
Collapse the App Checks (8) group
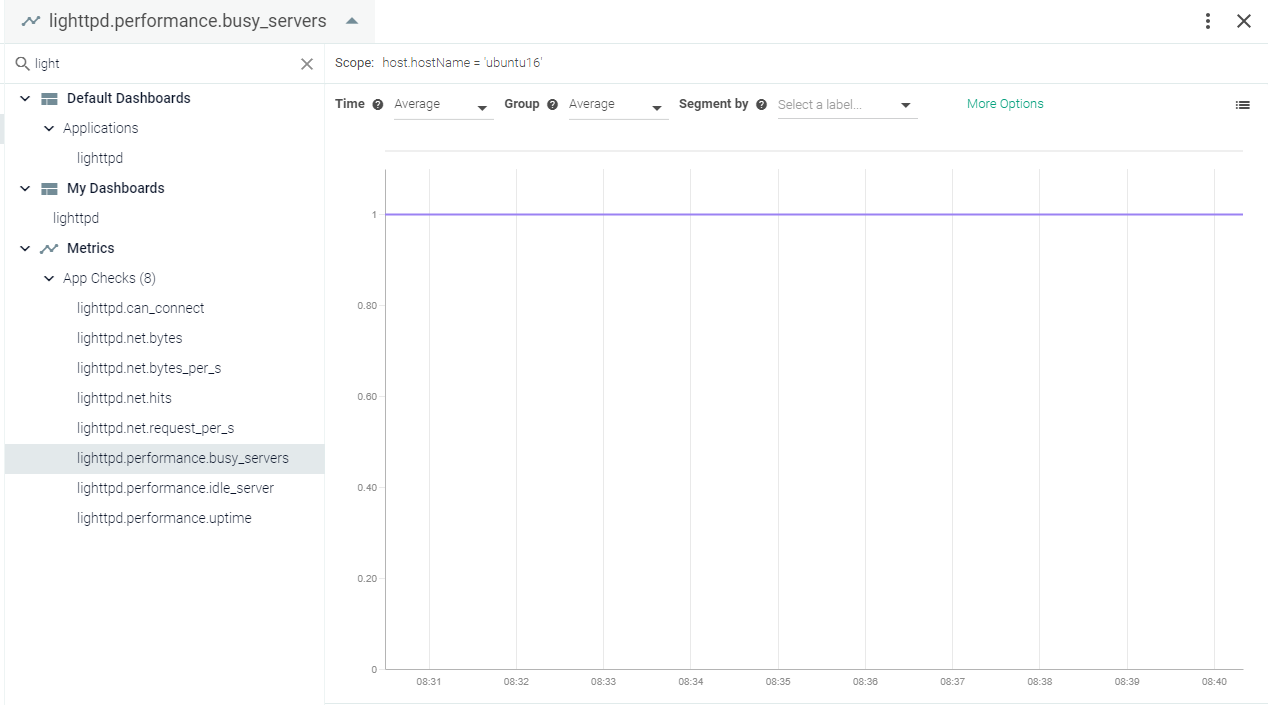tap(49, 278)
